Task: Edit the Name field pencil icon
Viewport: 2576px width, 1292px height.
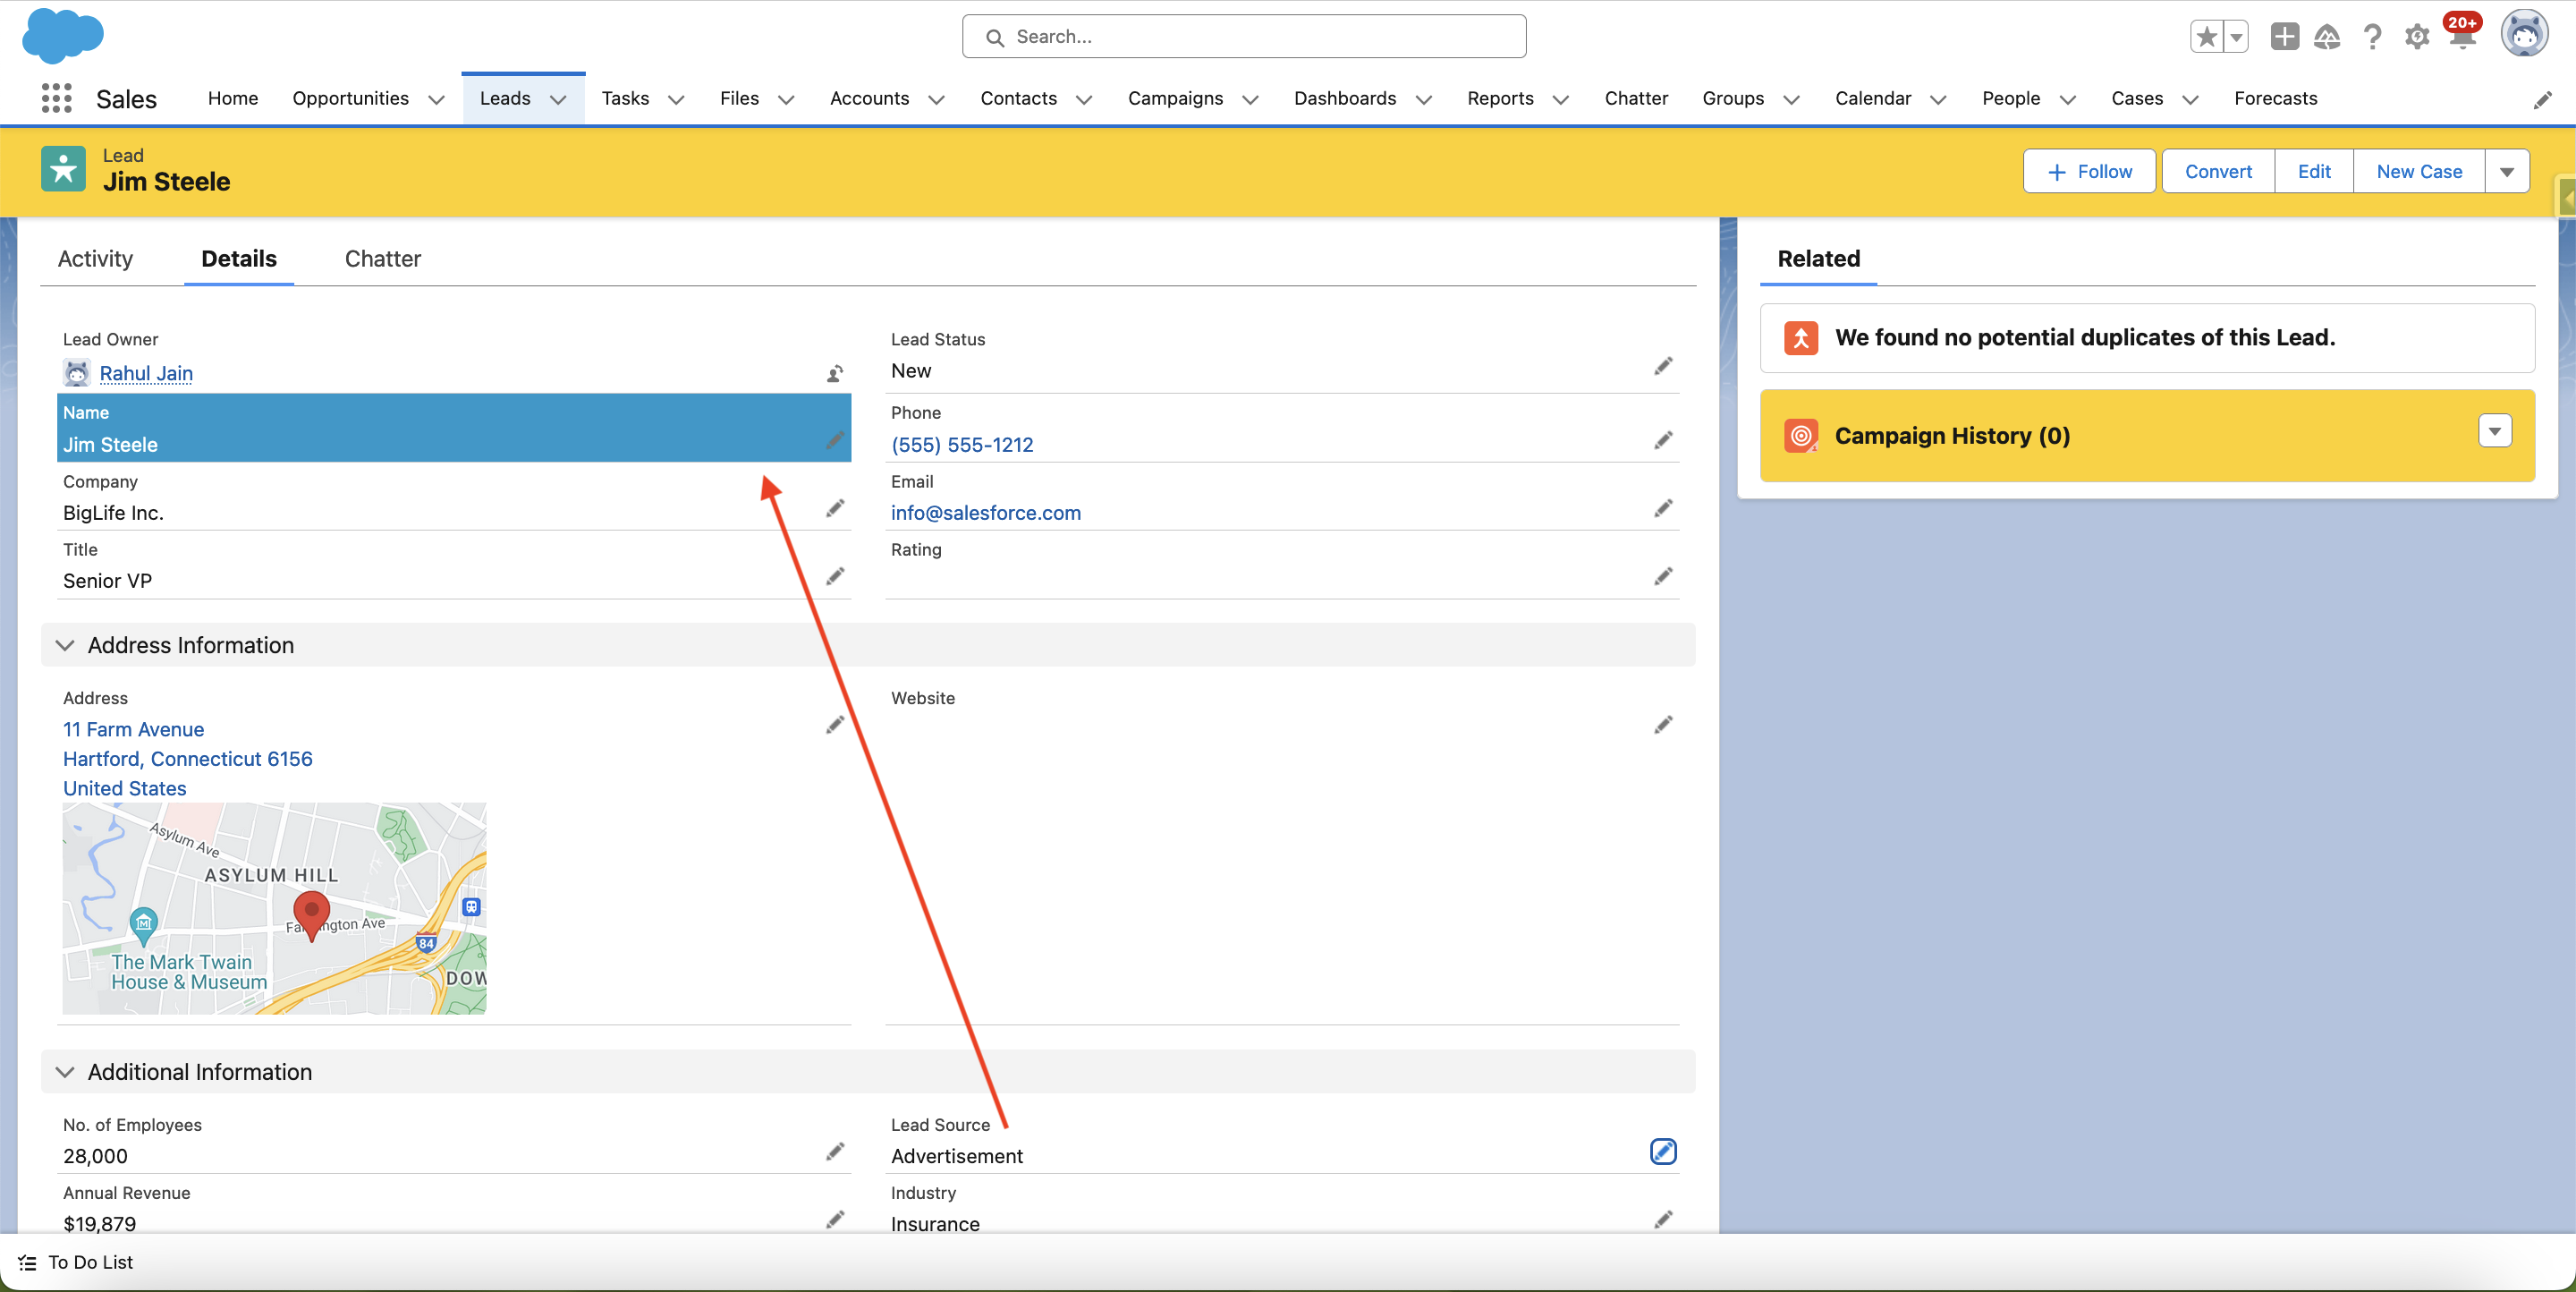Action: coord(835,440)
